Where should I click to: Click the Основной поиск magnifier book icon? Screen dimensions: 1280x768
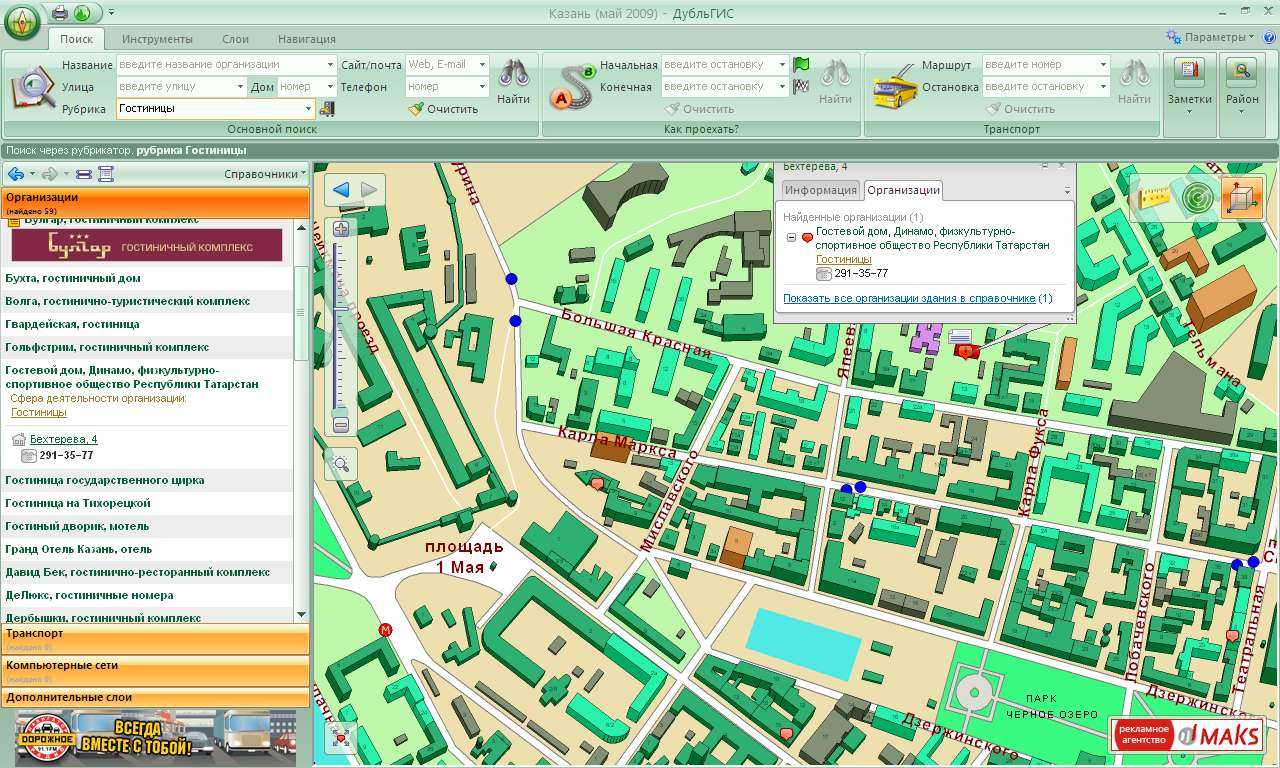coord(32,88)
